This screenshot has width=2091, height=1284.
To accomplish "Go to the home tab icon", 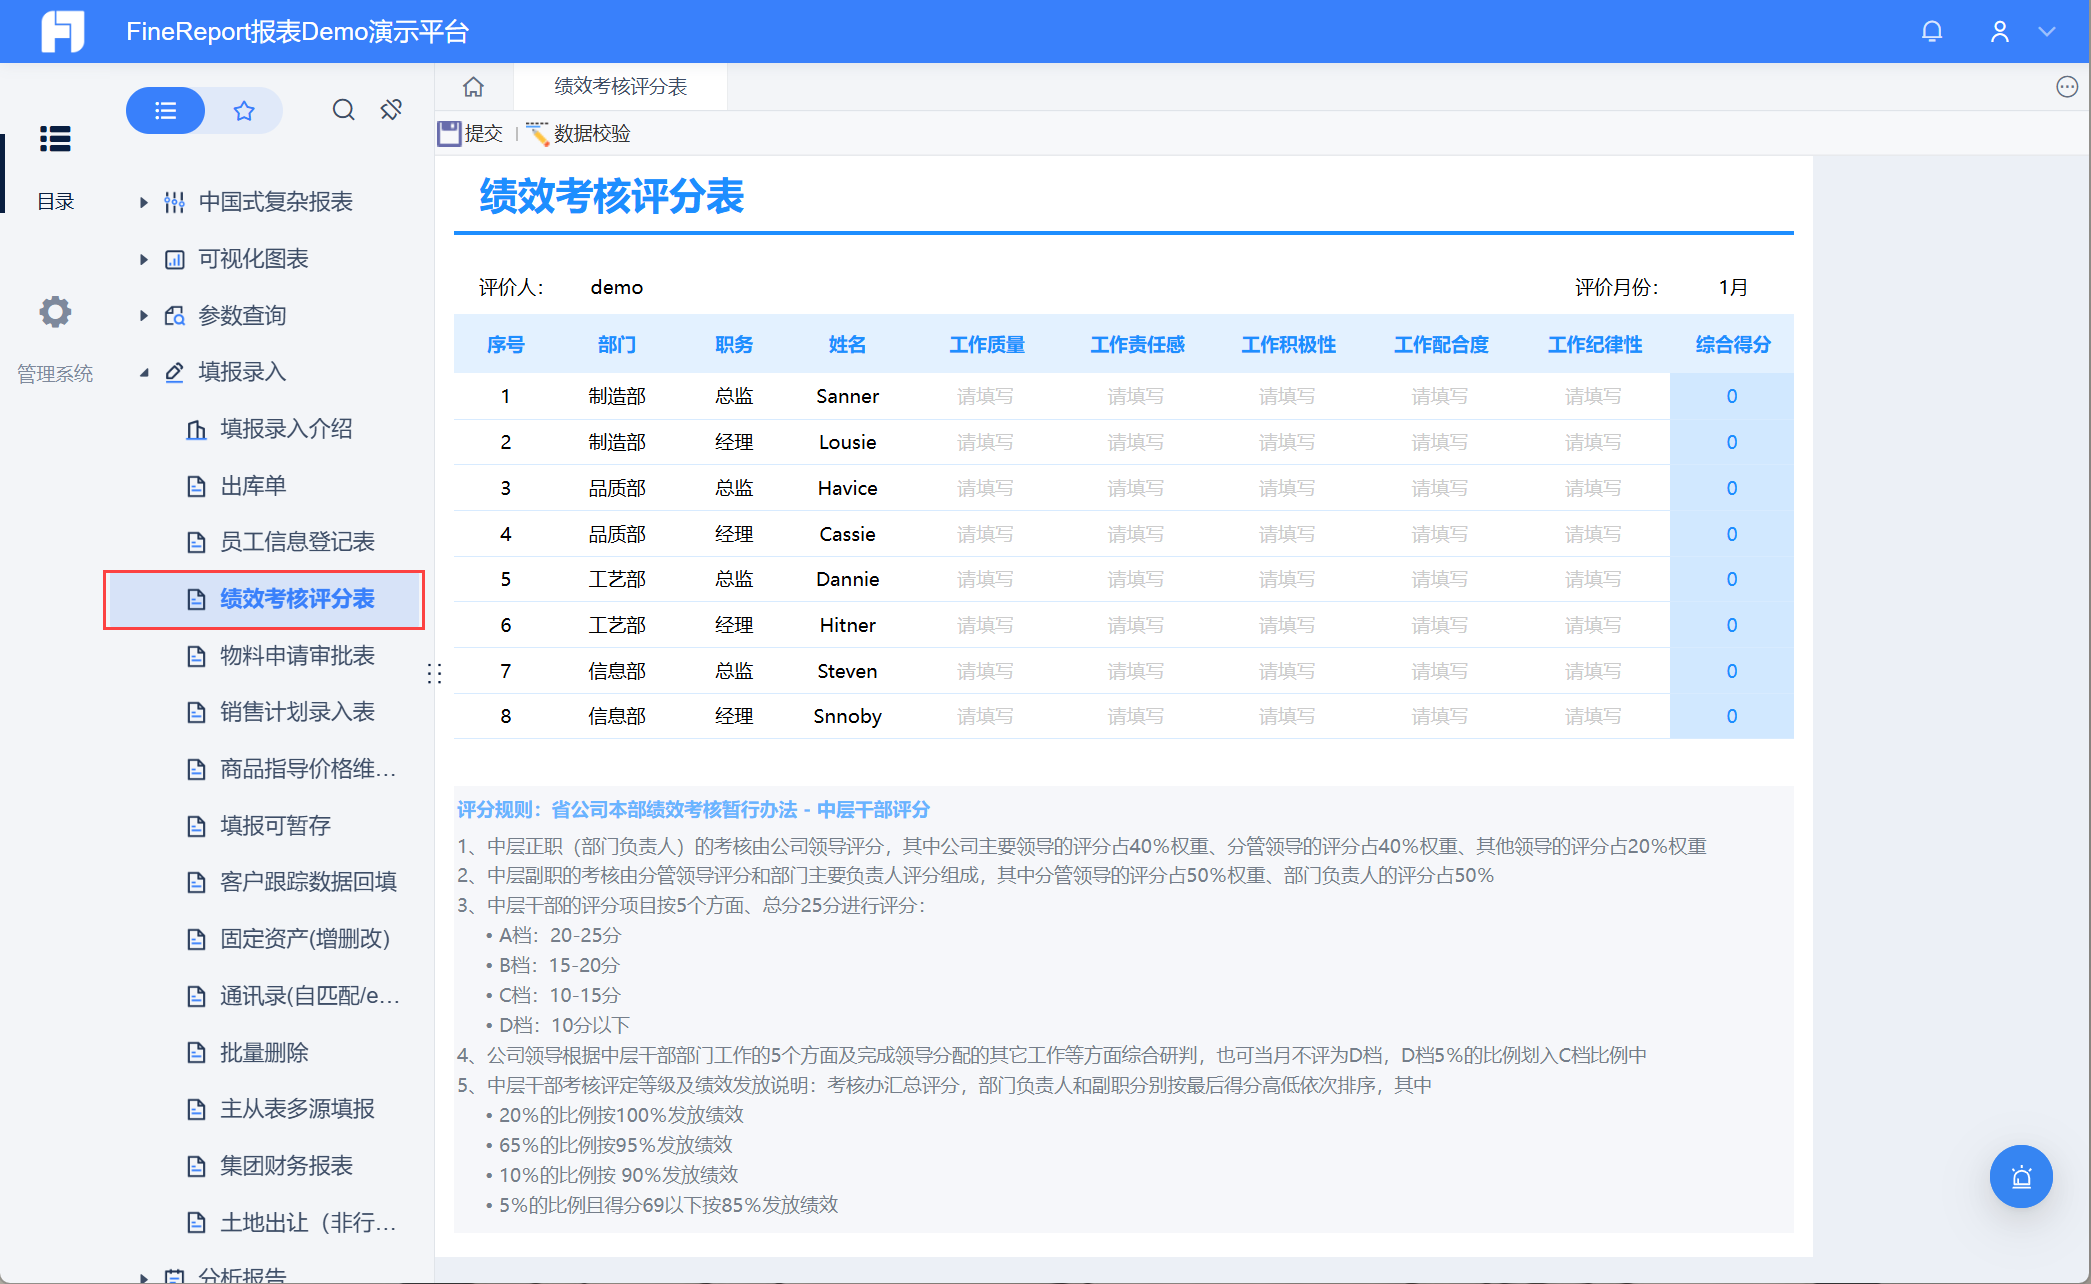I will pos(473,87).
